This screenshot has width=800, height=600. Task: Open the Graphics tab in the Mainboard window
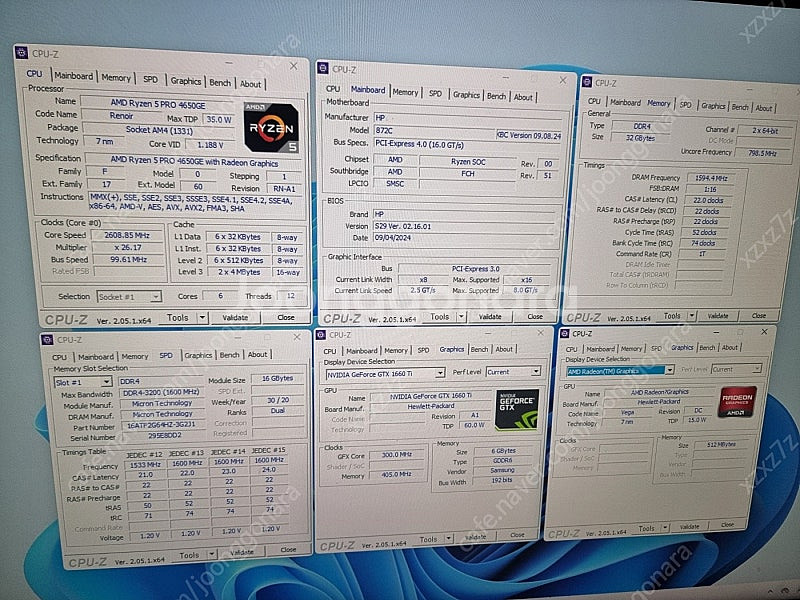click(466, 94)
